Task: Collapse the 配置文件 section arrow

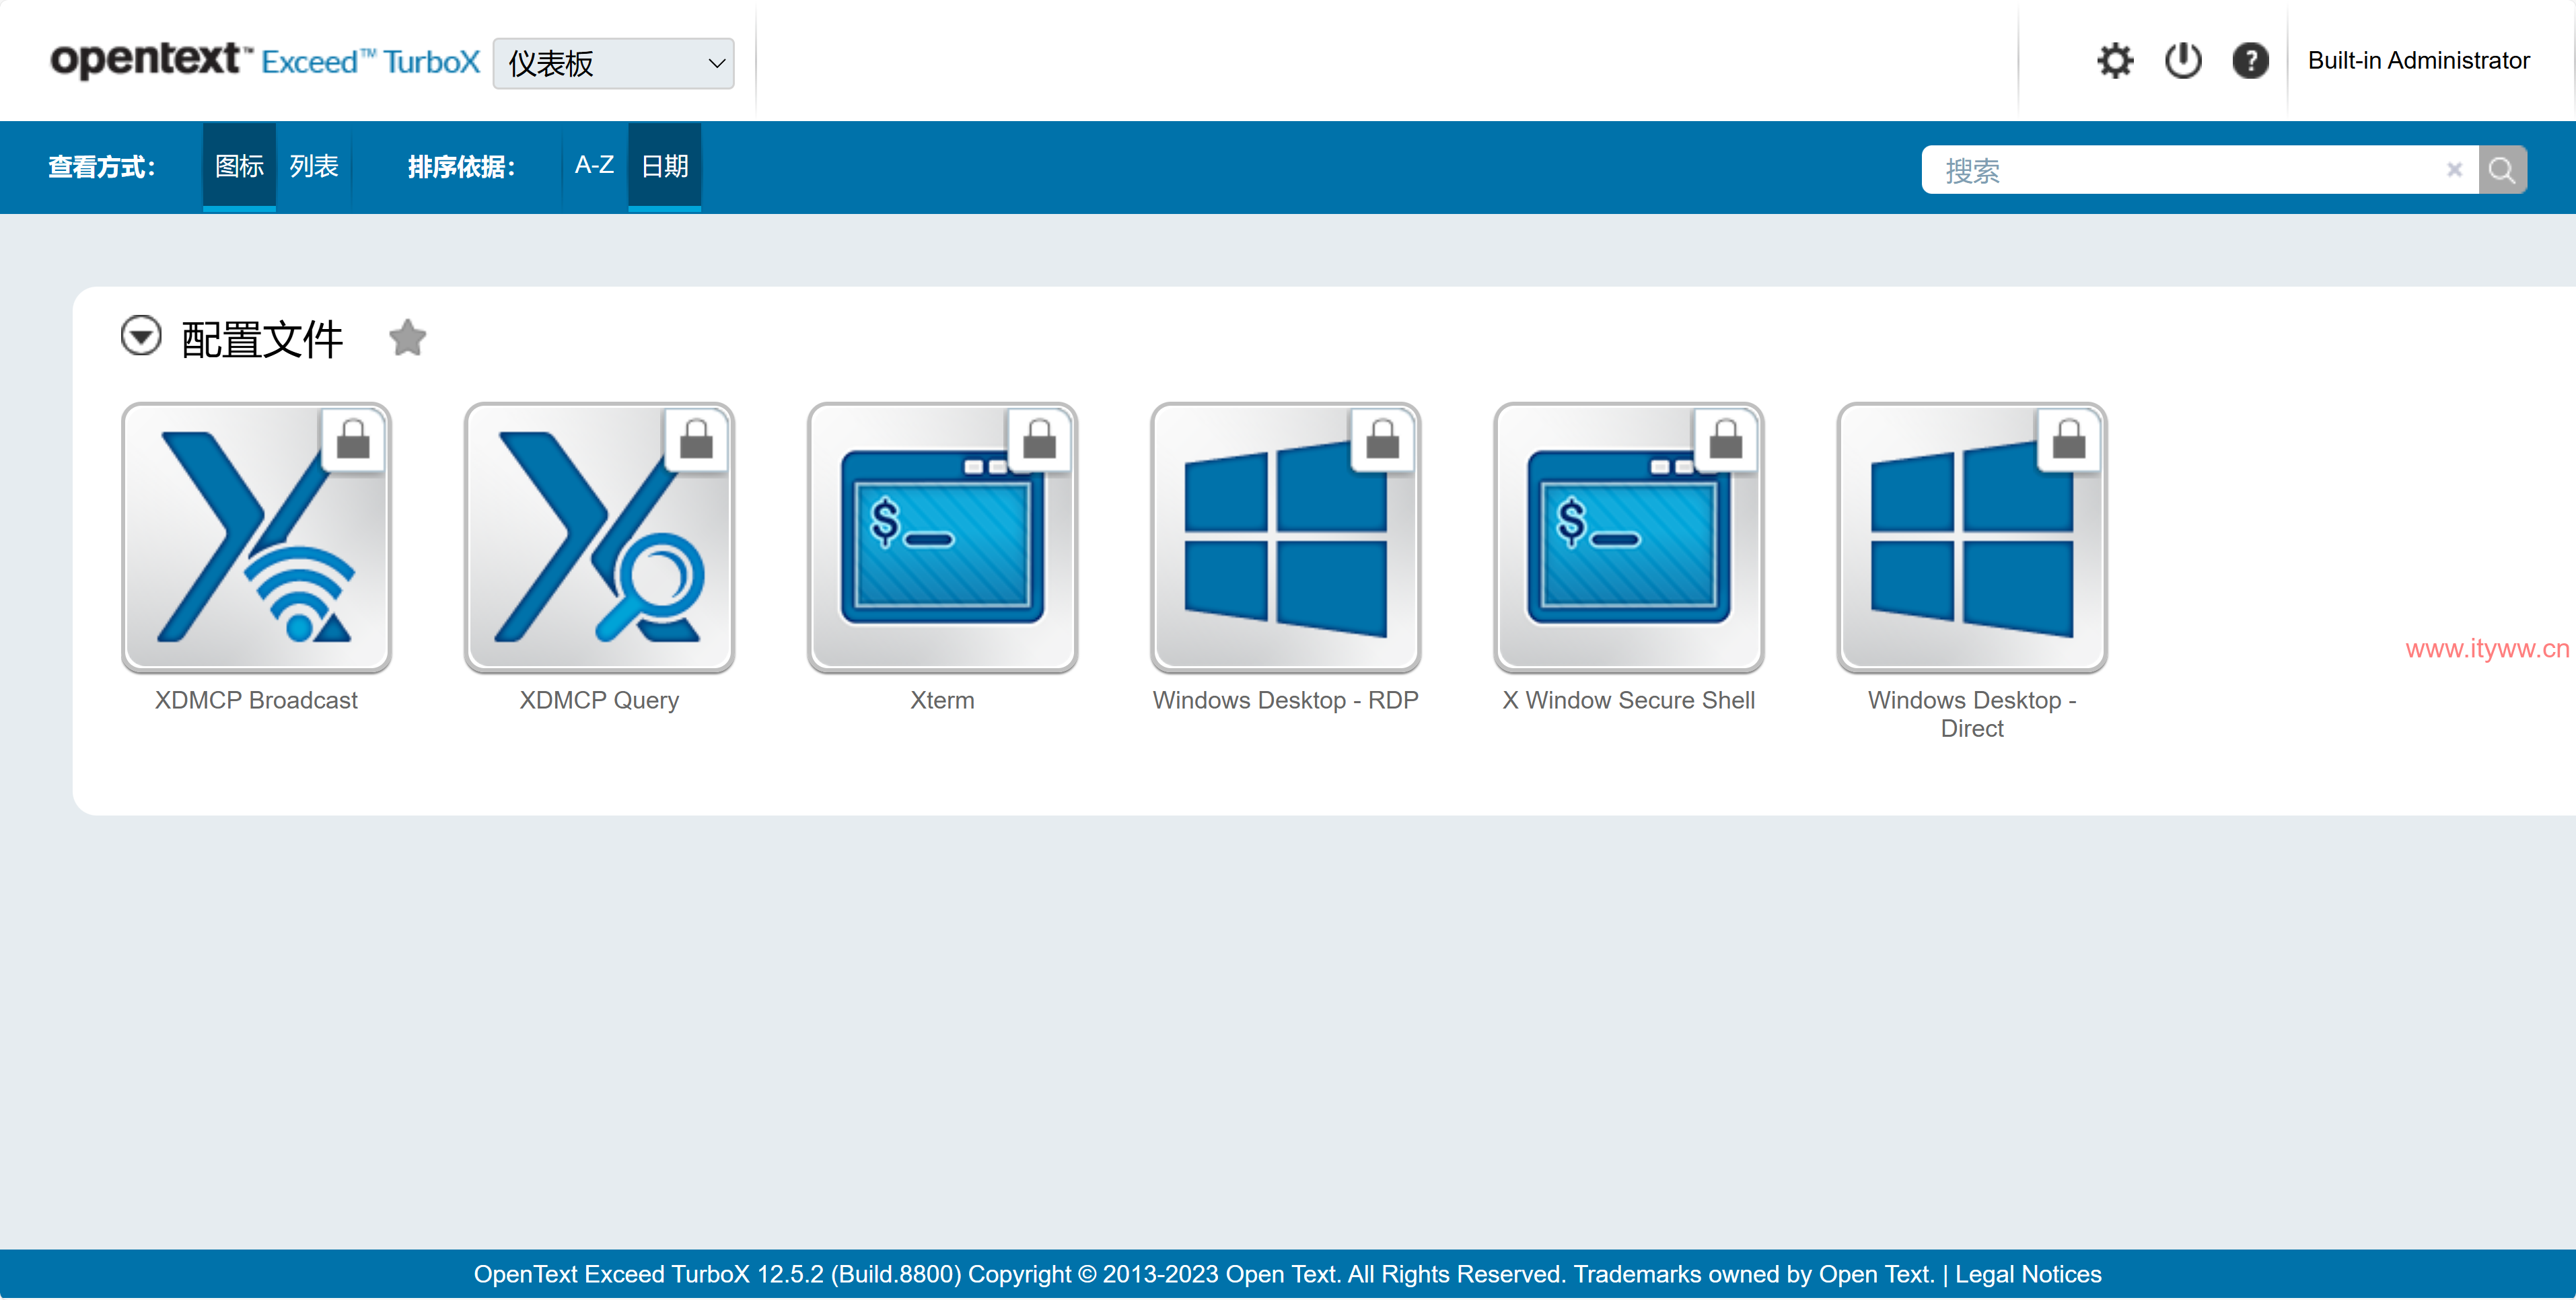Action: (141, 336)
